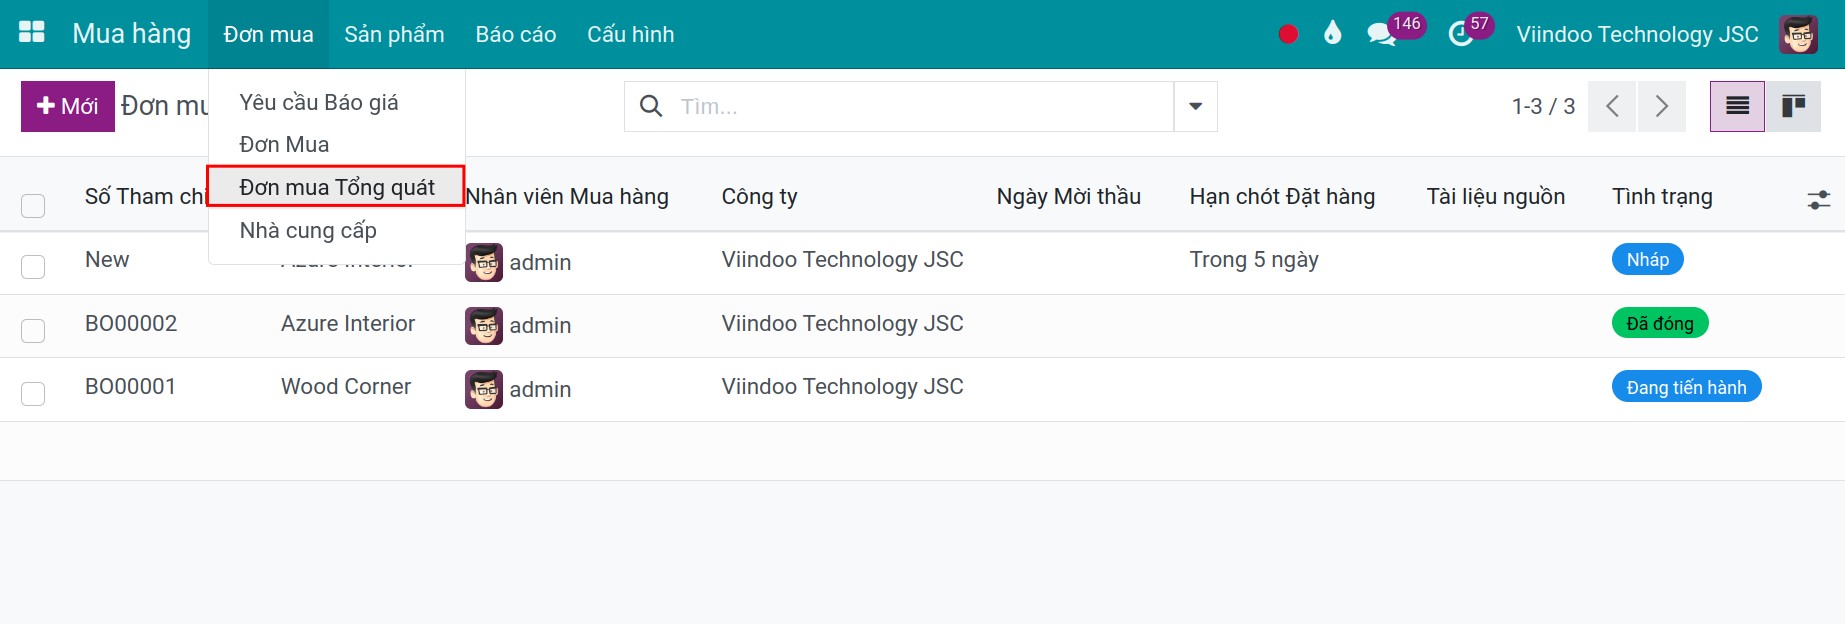The height and width of the screenshot is (624, 1845).
Task: Sort by Số Tham chiếu column header
Action: pos(145,197)
